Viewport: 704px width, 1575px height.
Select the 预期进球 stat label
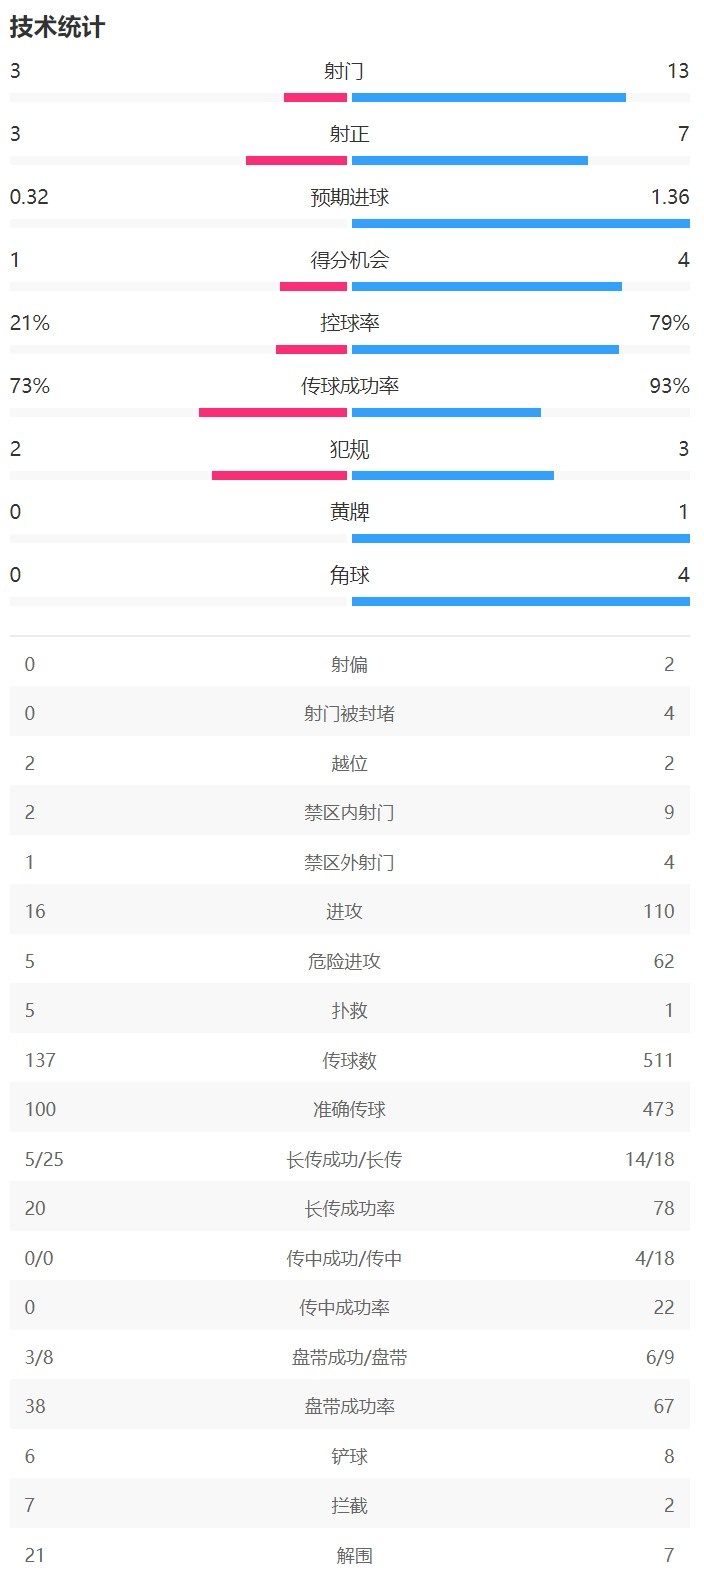coord(350,197)
